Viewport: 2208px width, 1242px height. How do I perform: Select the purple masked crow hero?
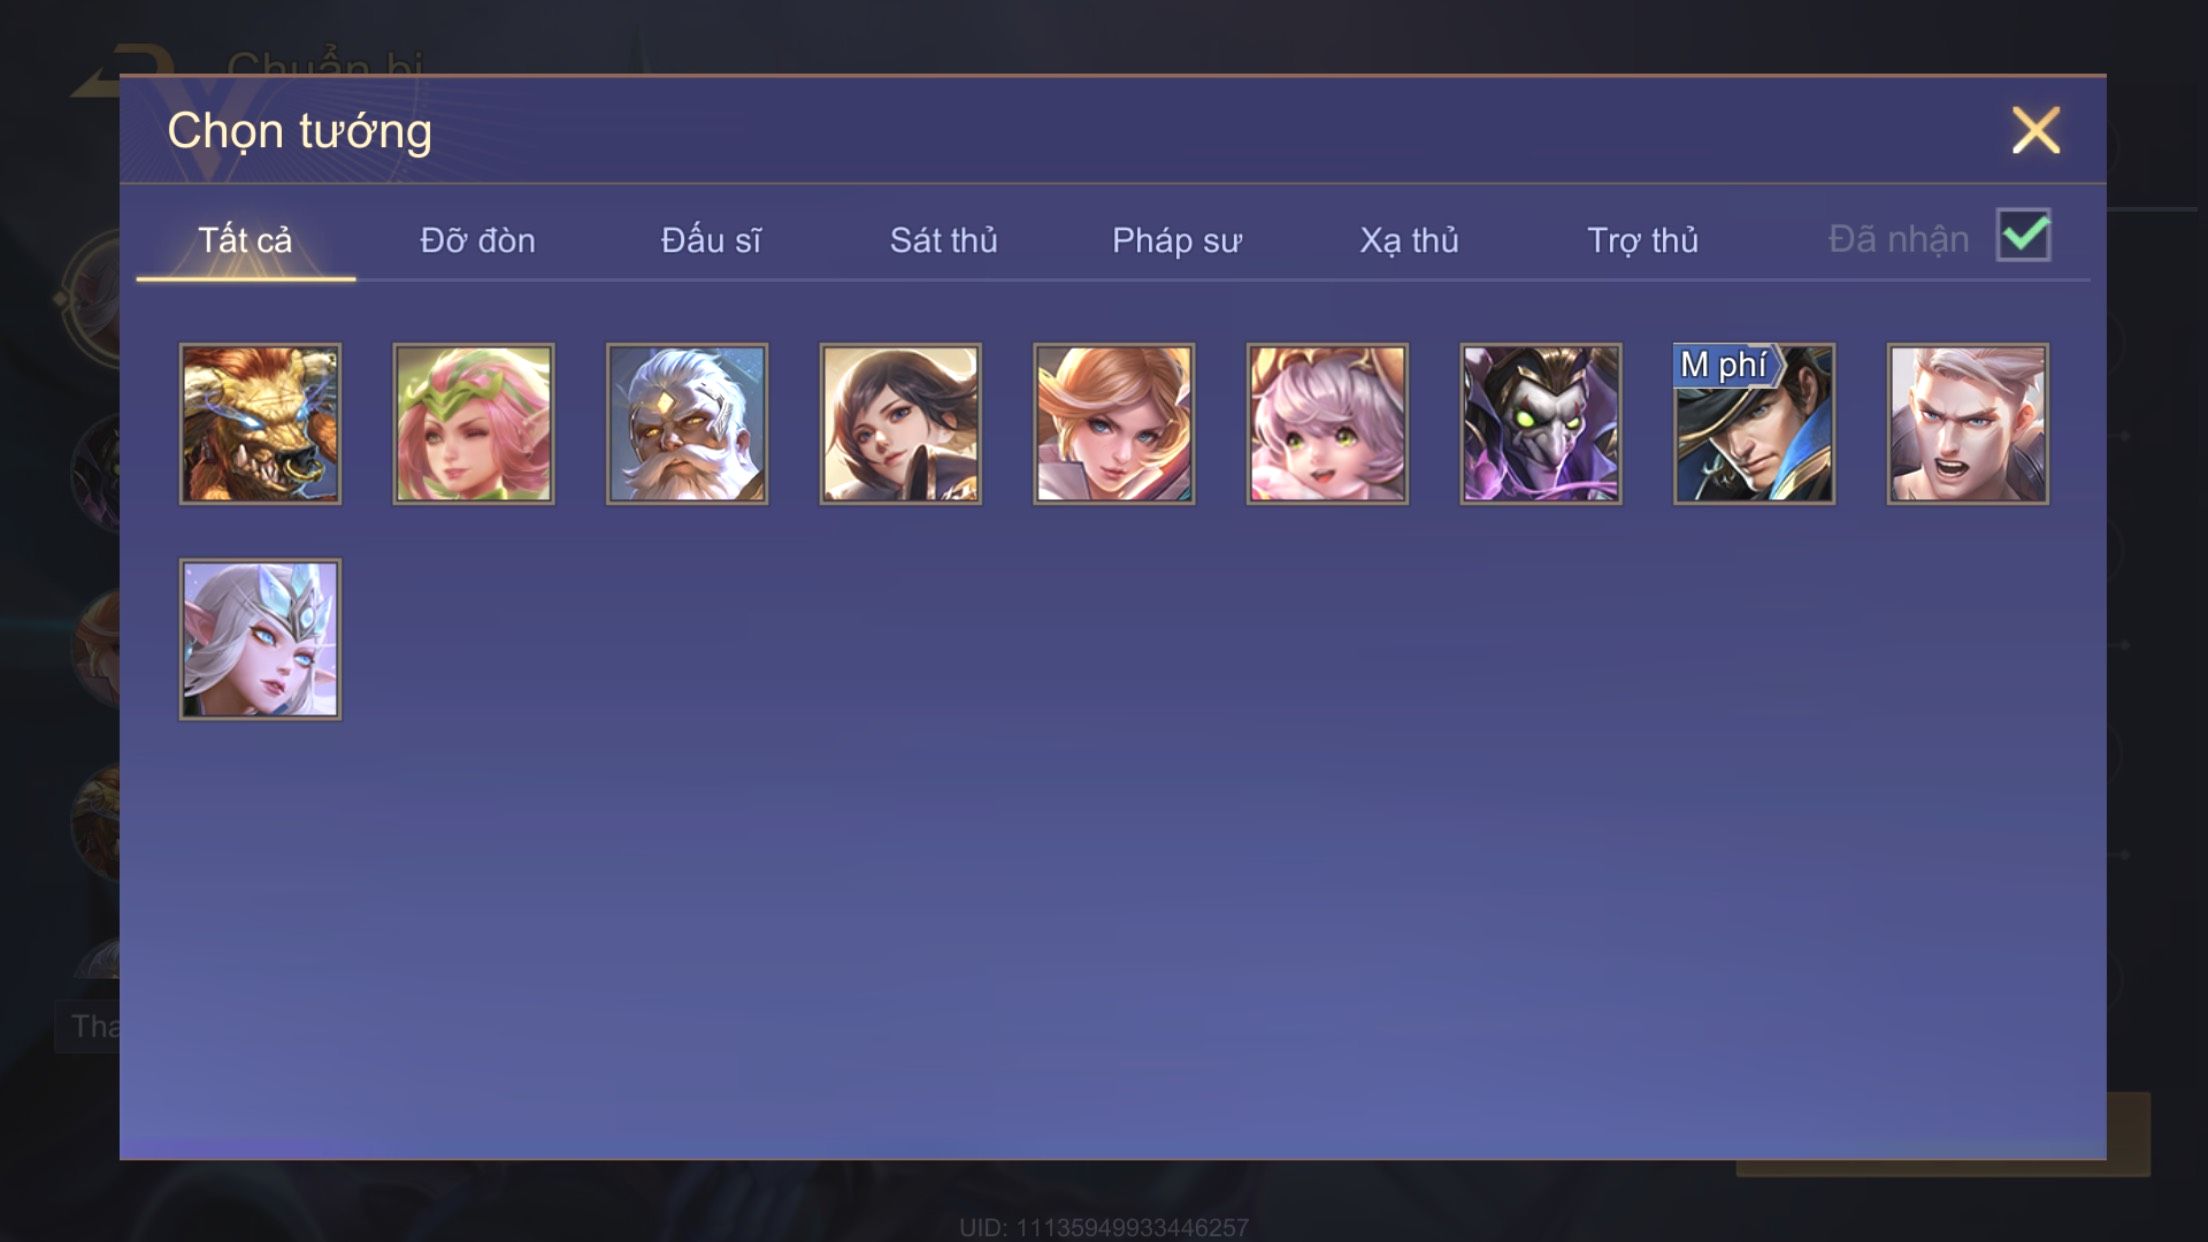[1541, 424]
